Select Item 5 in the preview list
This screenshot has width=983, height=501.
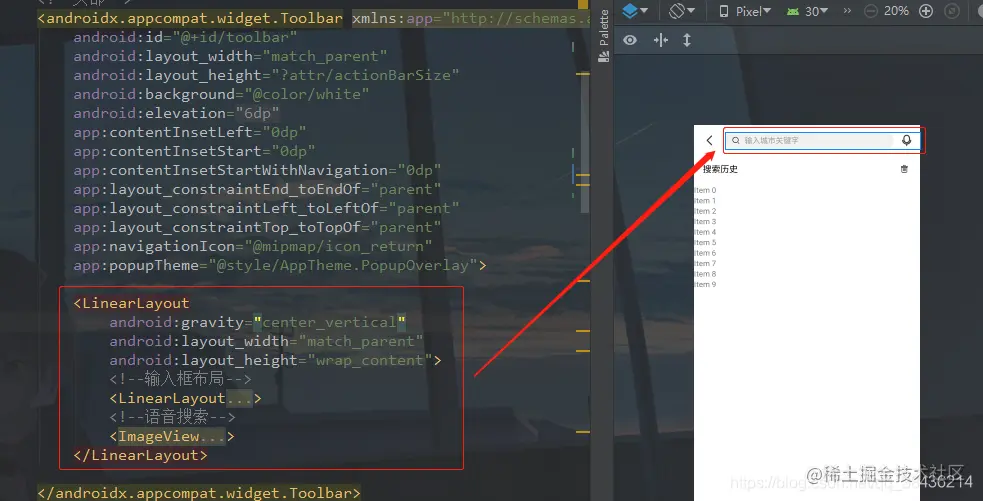coord(705,242)
